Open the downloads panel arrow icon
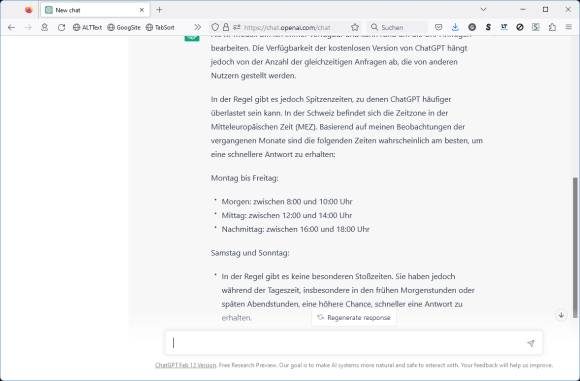The width and height of the screenshot is (580, 381). pyautogui.click(x=455, y=27)
